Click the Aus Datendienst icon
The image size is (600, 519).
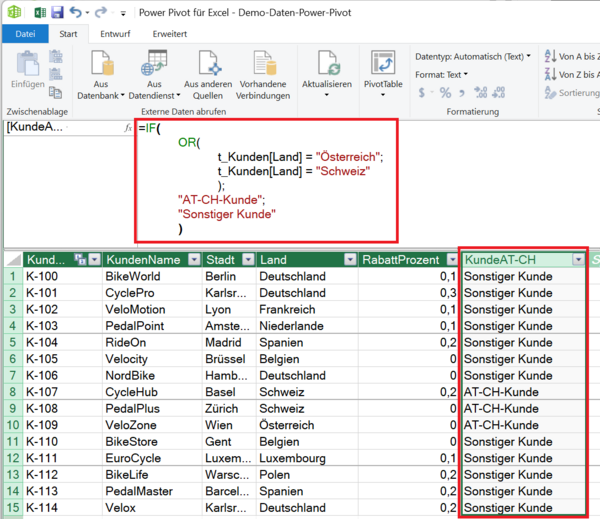(x=153, y=66)
